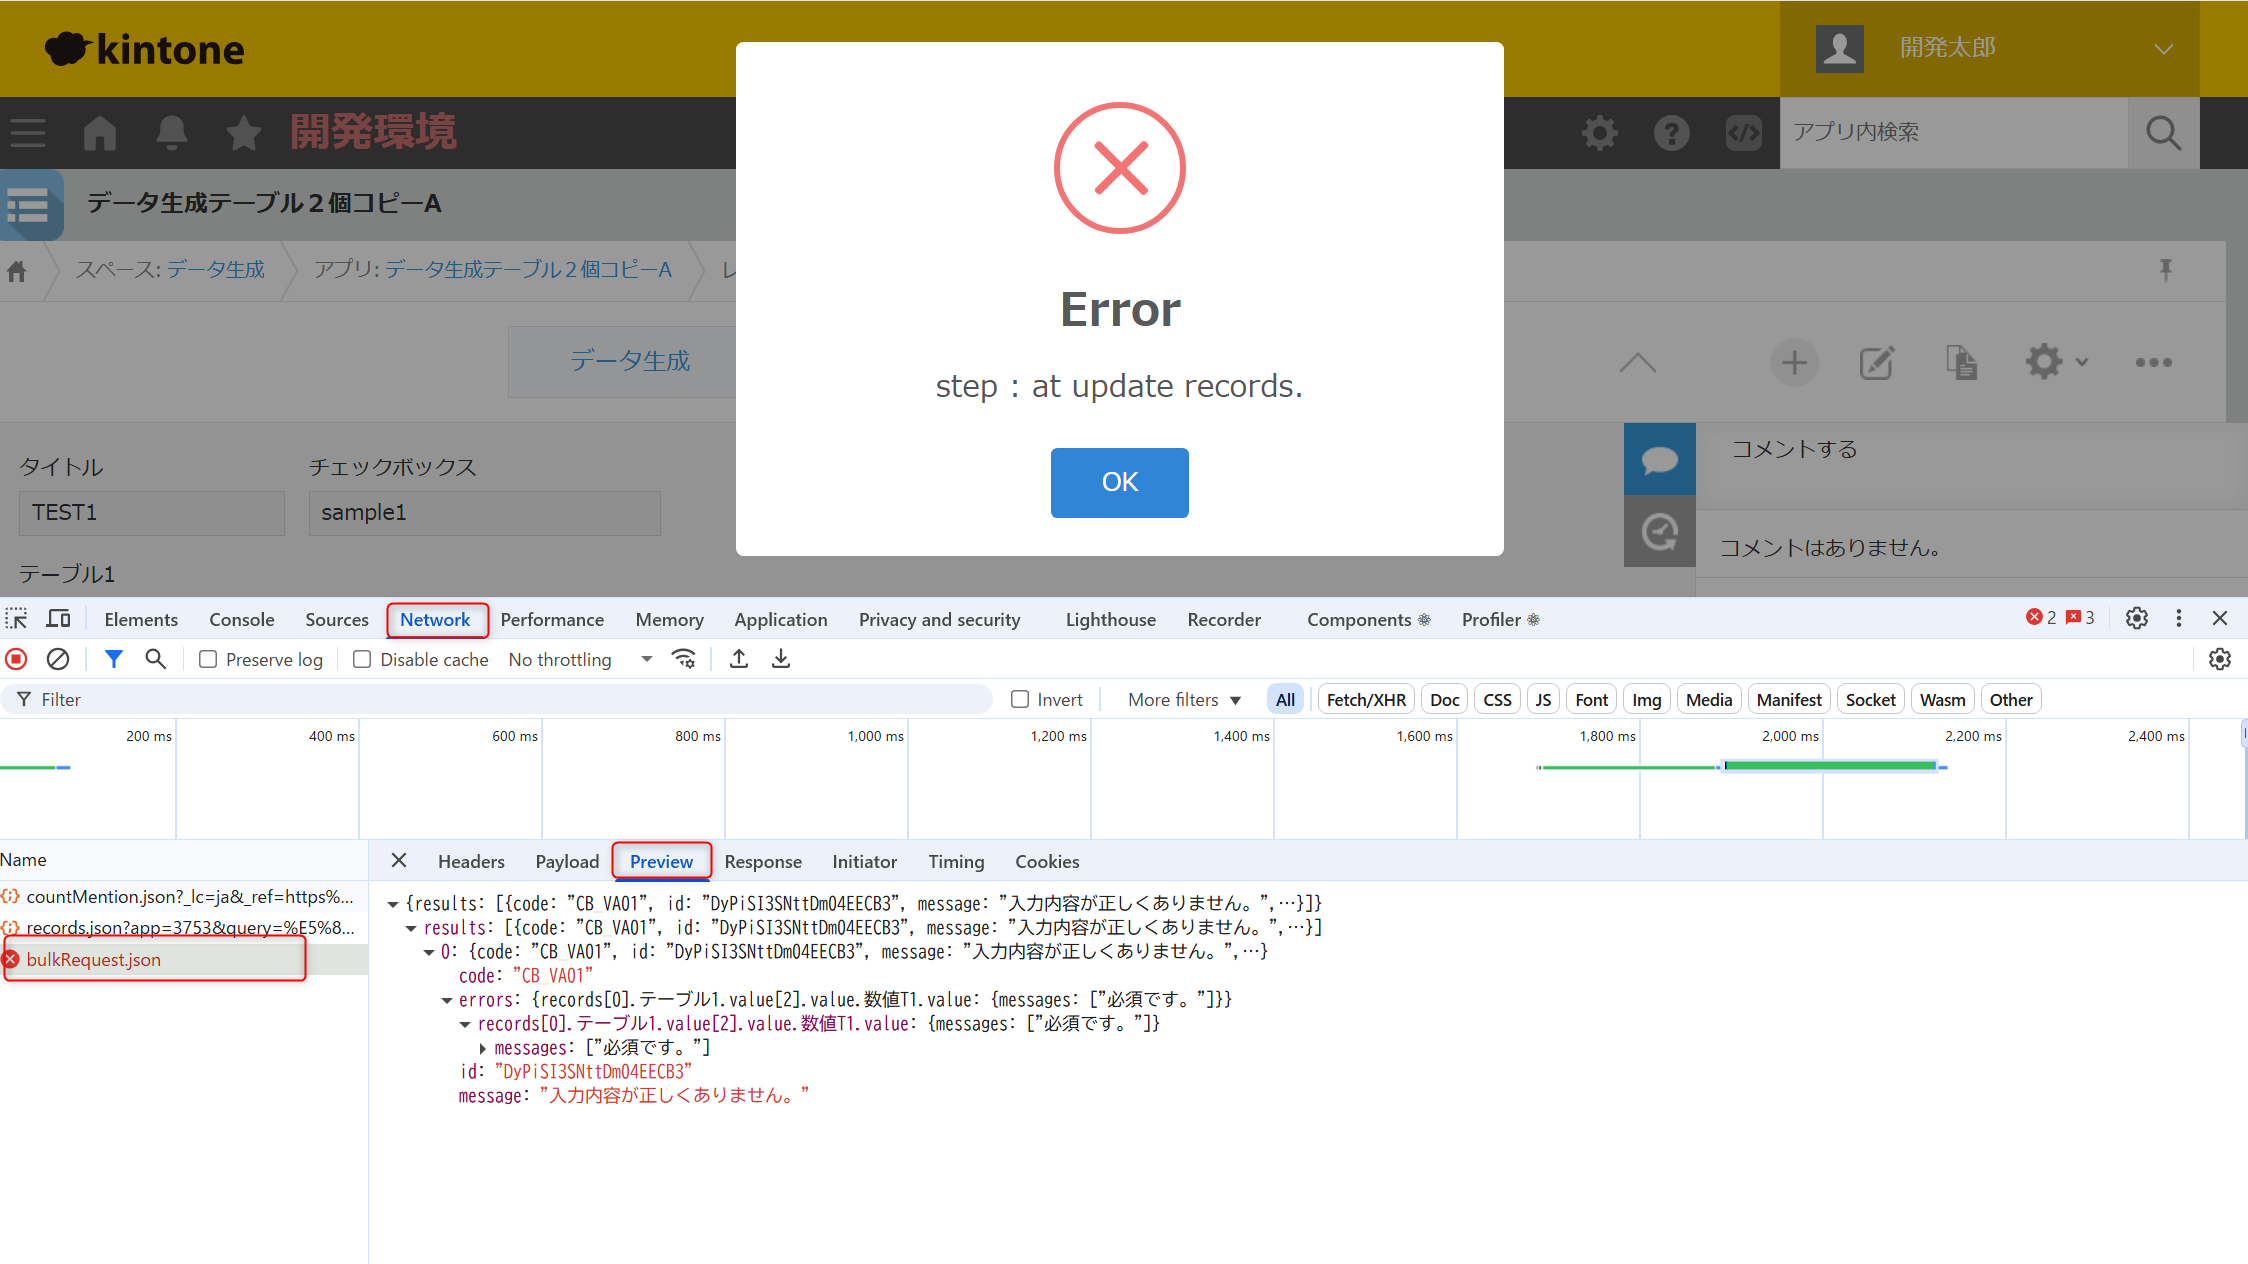Activate the inspect element picker icon
Viewport: 2248px width, 1264px height.
pyautogui.click(x=16, y=619)
